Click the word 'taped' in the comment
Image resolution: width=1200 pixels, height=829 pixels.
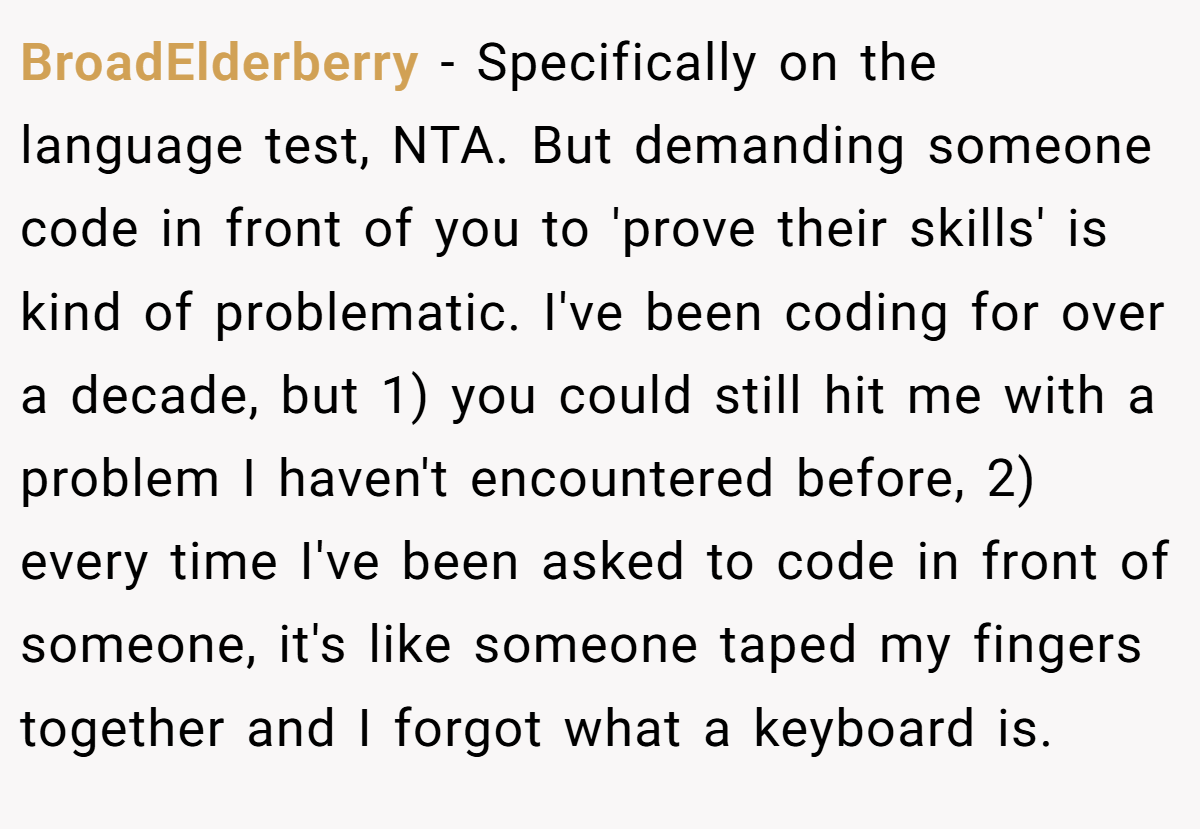coord(788,647)
